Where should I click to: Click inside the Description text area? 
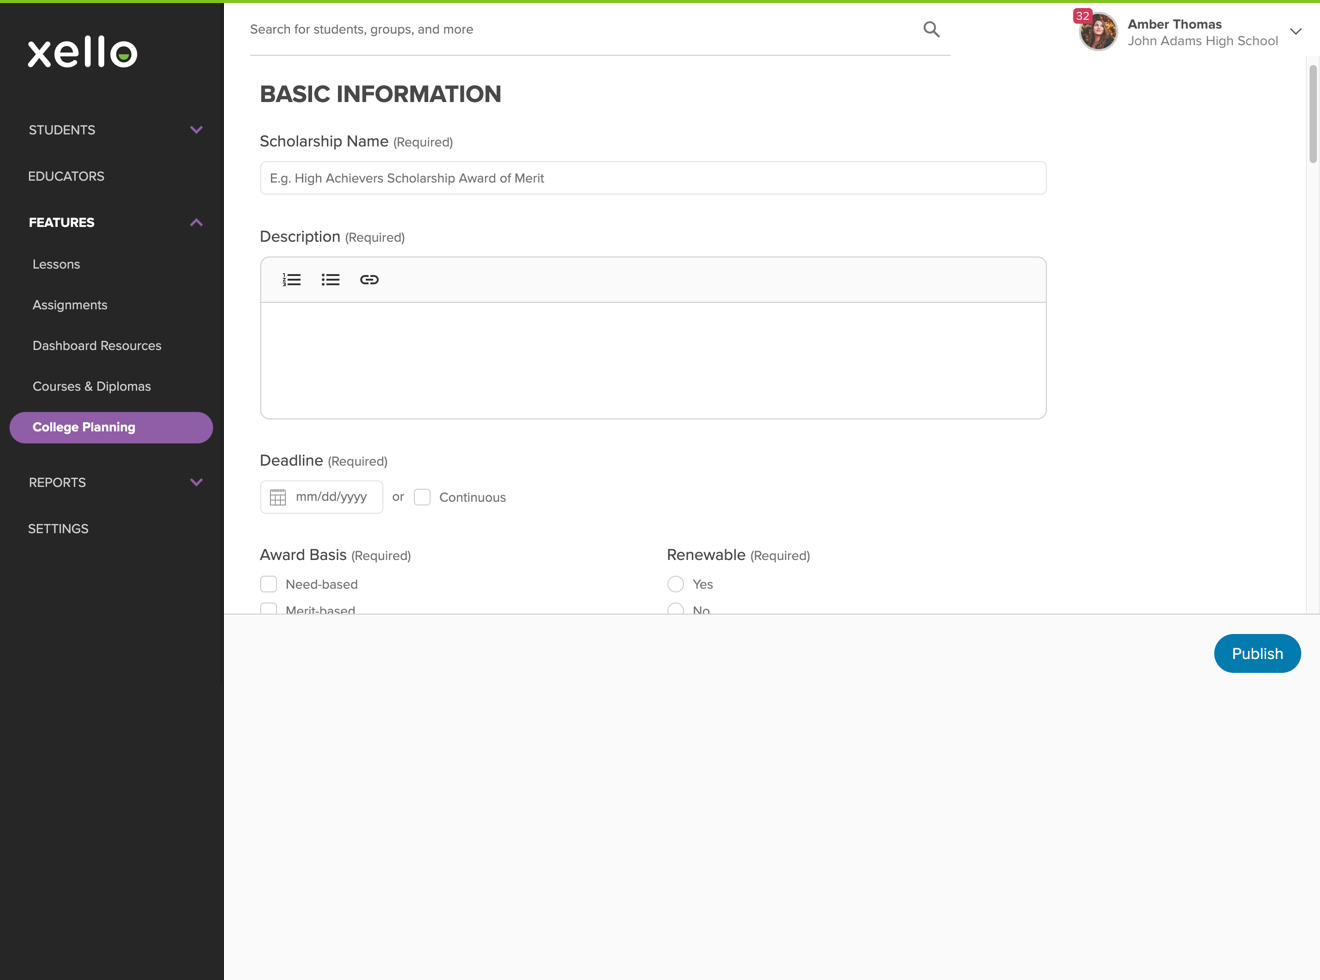tap(653, 360)
